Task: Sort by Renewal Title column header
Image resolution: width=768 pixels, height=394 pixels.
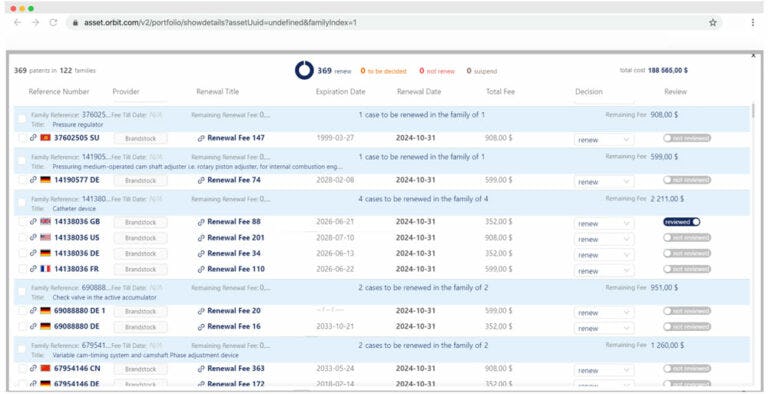Action: coord(217,92)
